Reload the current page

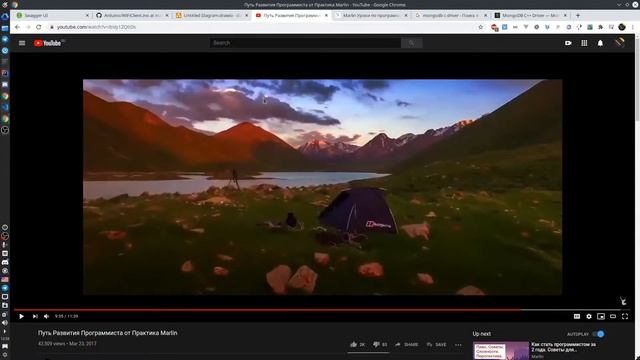(x=38, y=27)
